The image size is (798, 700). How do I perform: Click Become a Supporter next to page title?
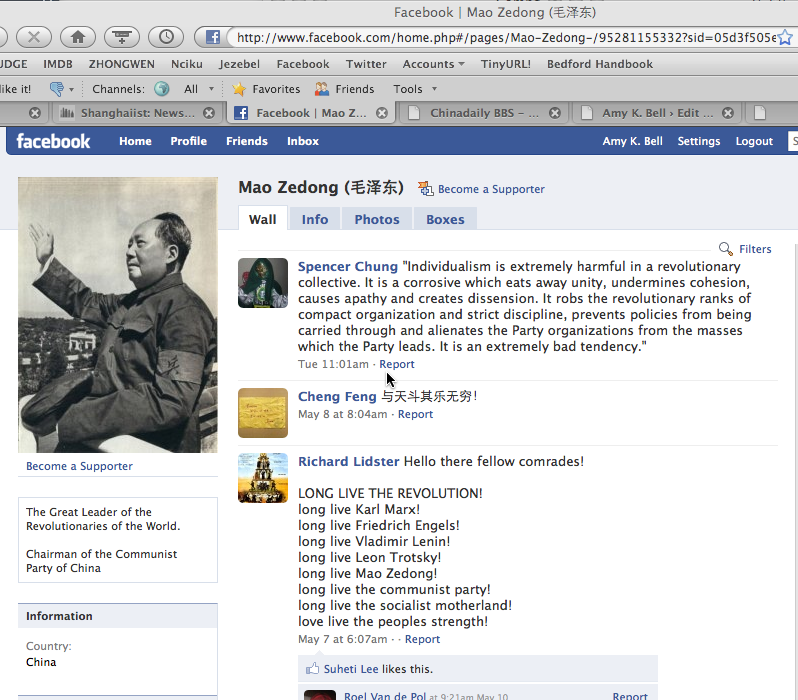[491, 189]
